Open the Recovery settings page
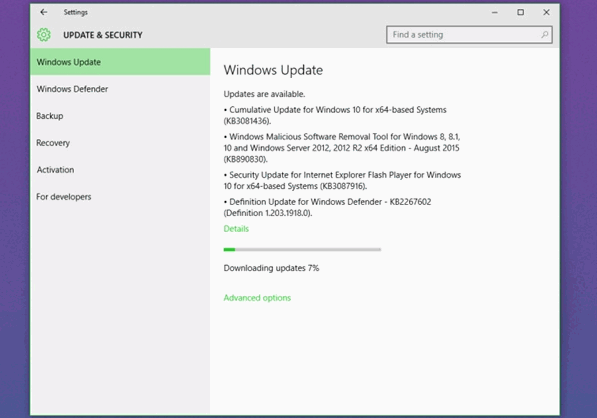Viewport: 597px width, 418px height. point(120,143)
